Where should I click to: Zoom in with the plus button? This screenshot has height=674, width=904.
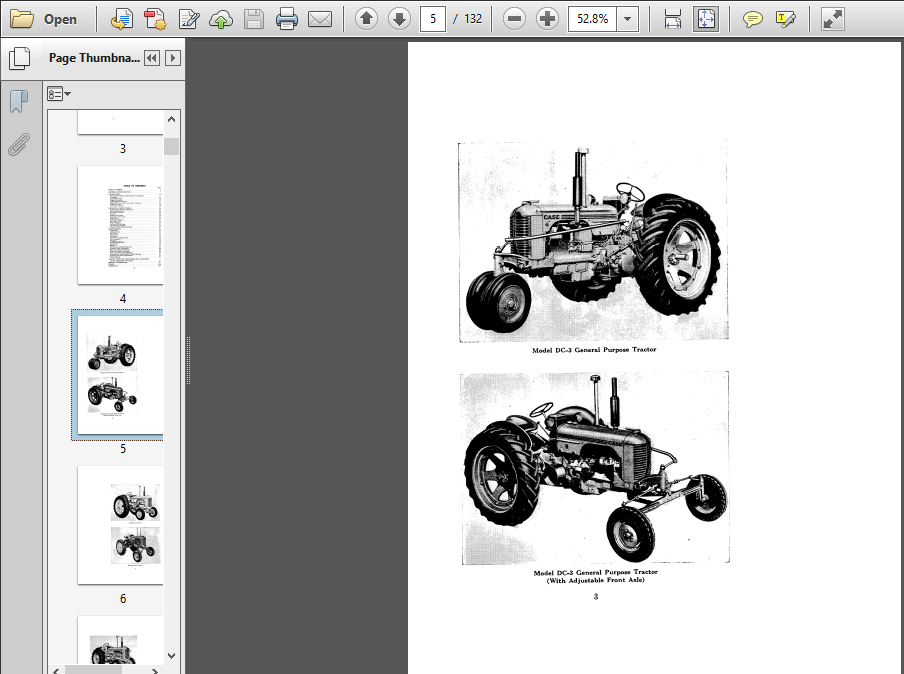547,19
